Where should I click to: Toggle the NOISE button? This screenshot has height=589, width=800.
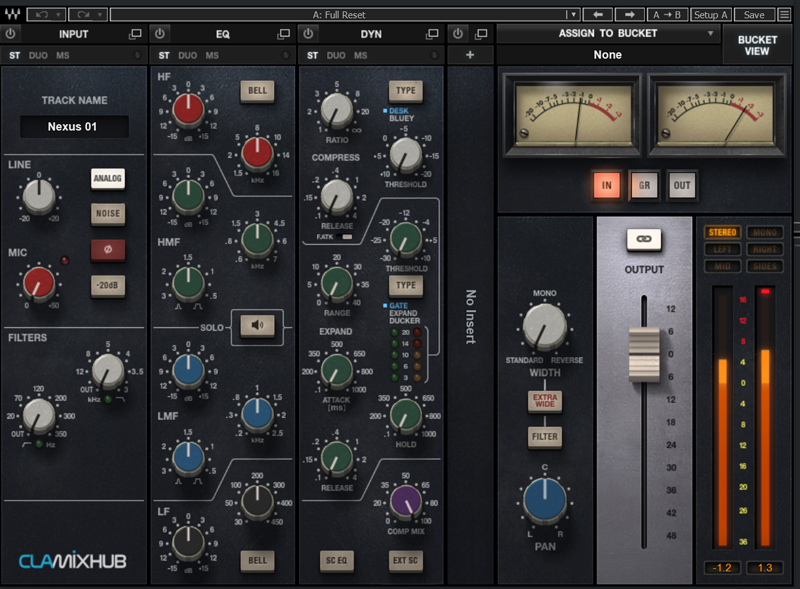(x=108, y=213)
